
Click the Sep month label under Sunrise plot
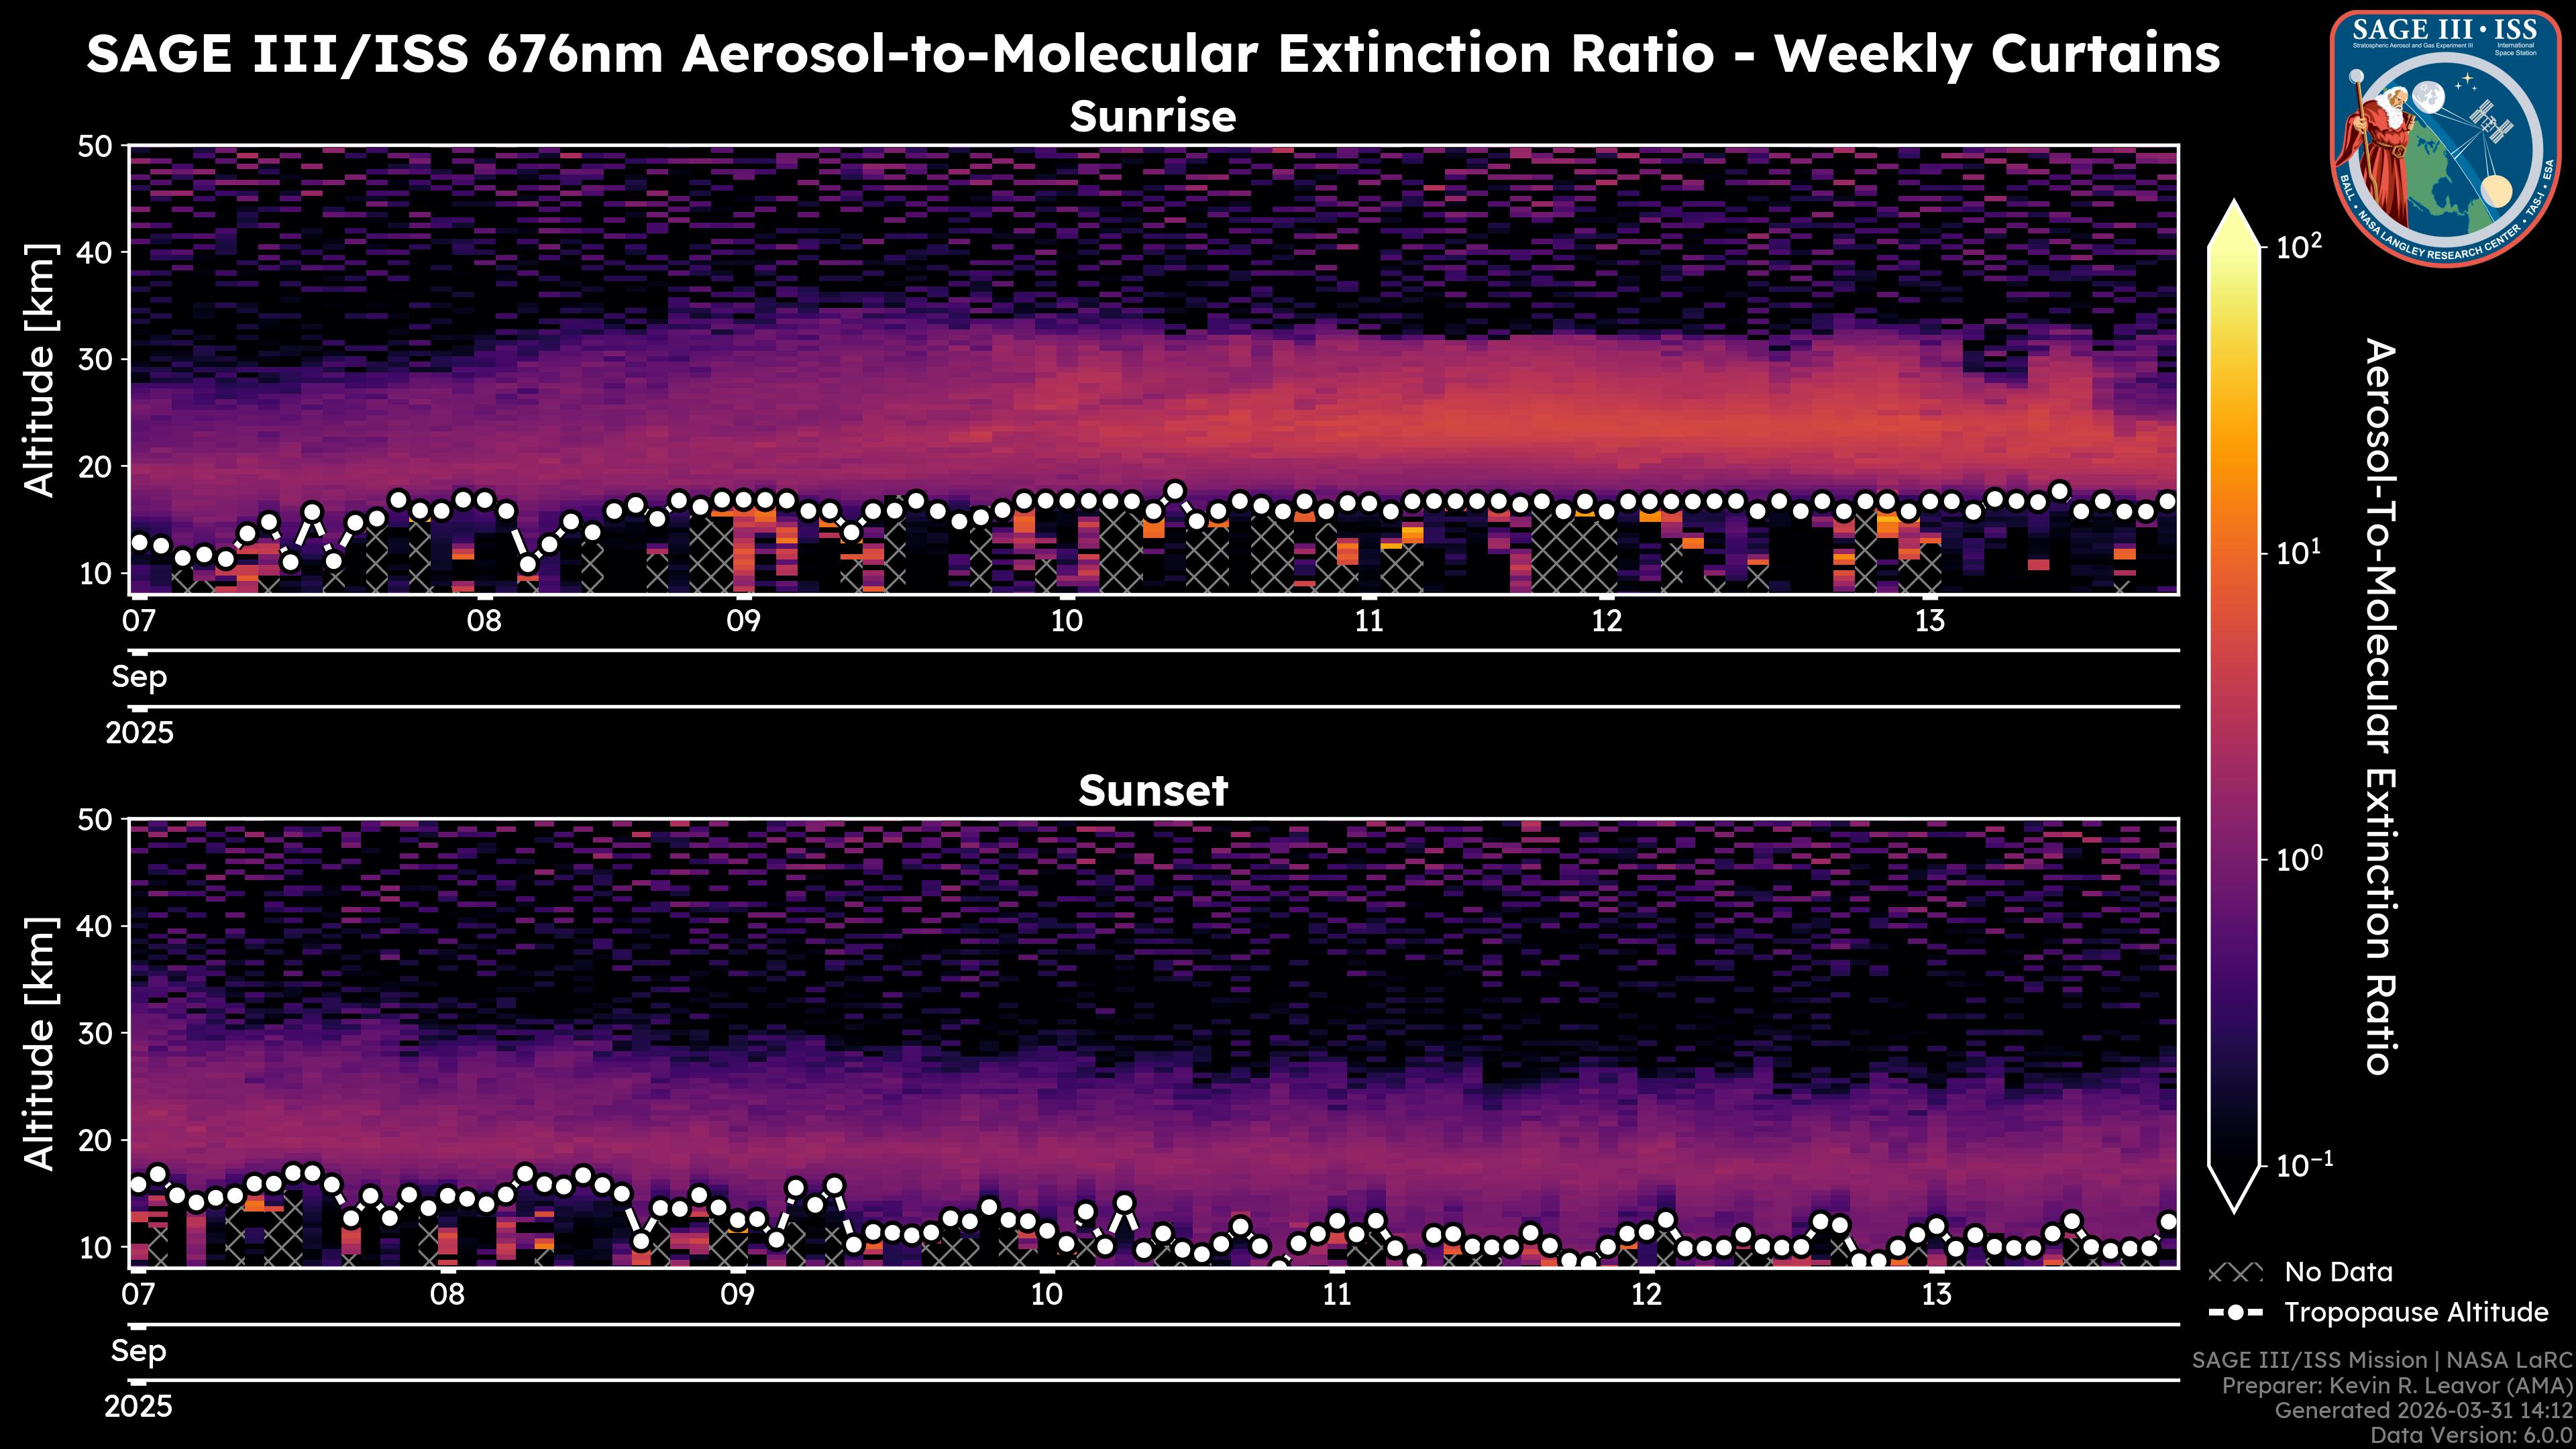[139, 677]
